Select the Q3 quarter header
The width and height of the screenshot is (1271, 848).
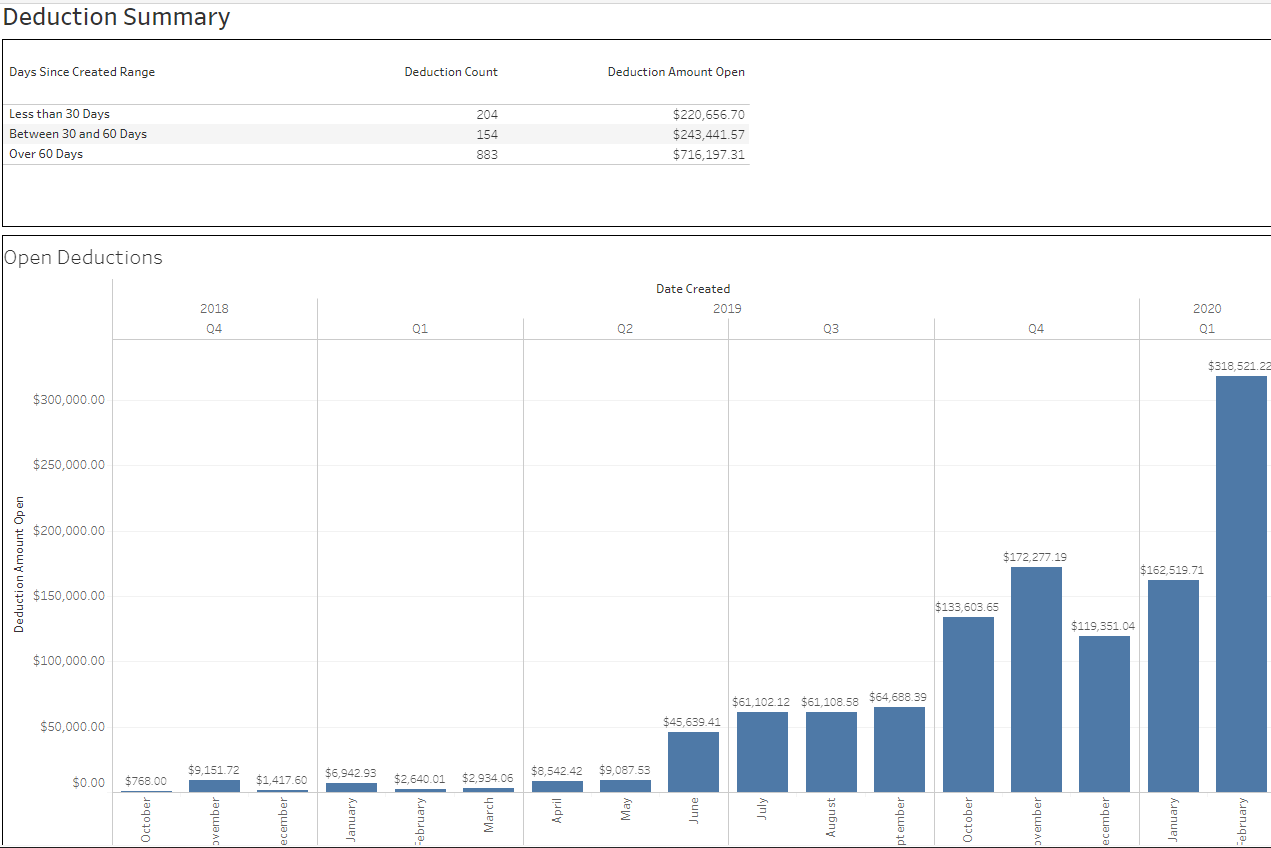point(831,329)
